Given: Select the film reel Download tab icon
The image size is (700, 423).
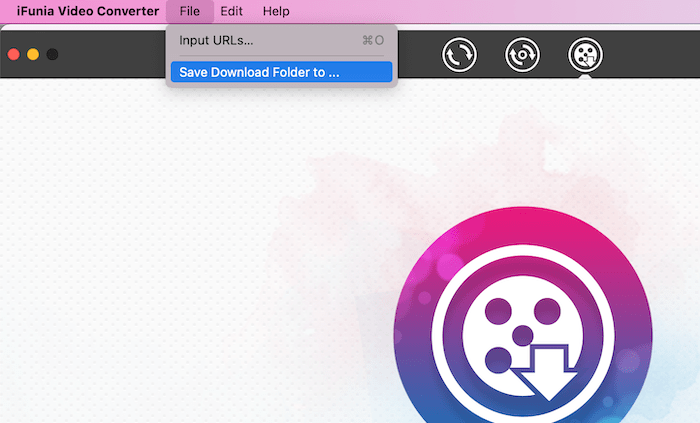Looking at the screenshot, I should click(585, 55).
